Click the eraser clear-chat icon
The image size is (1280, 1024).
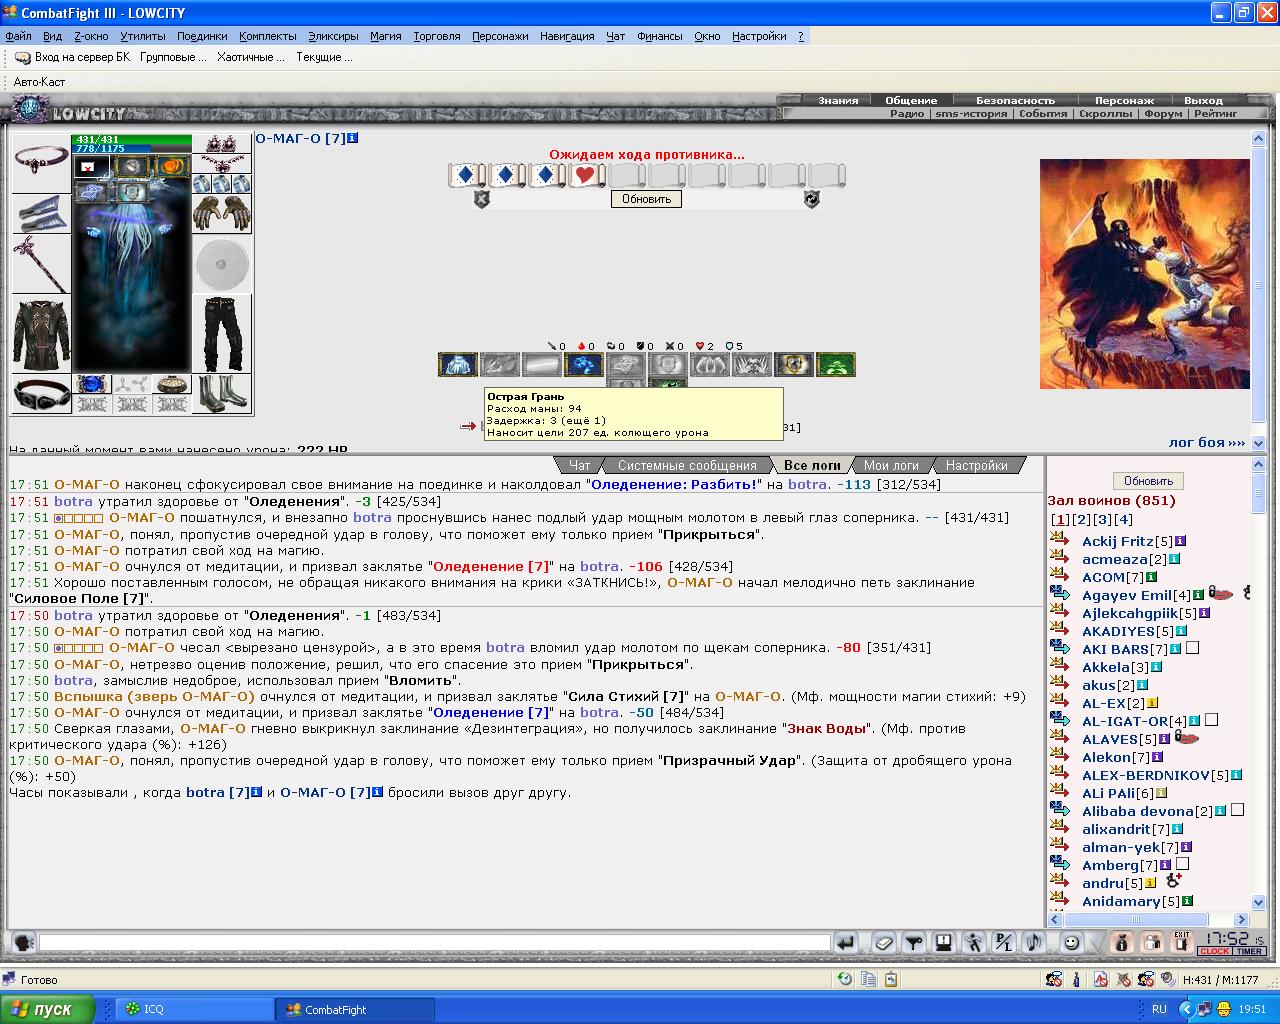[883, 942]
